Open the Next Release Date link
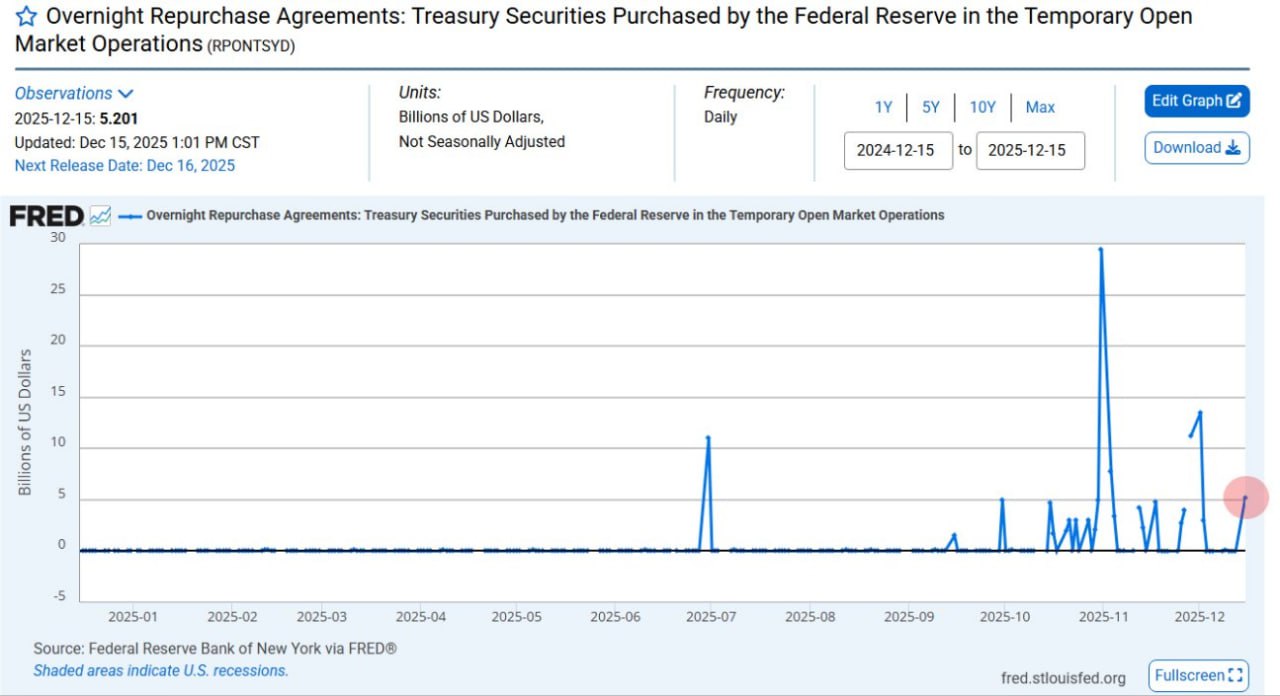1280x696 pixels. (124, 165)
